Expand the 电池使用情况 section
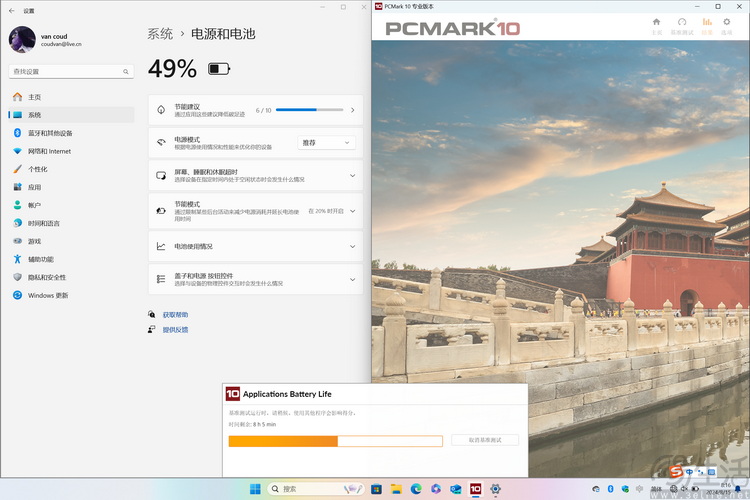Screen dimensions: 750x500 352,246
